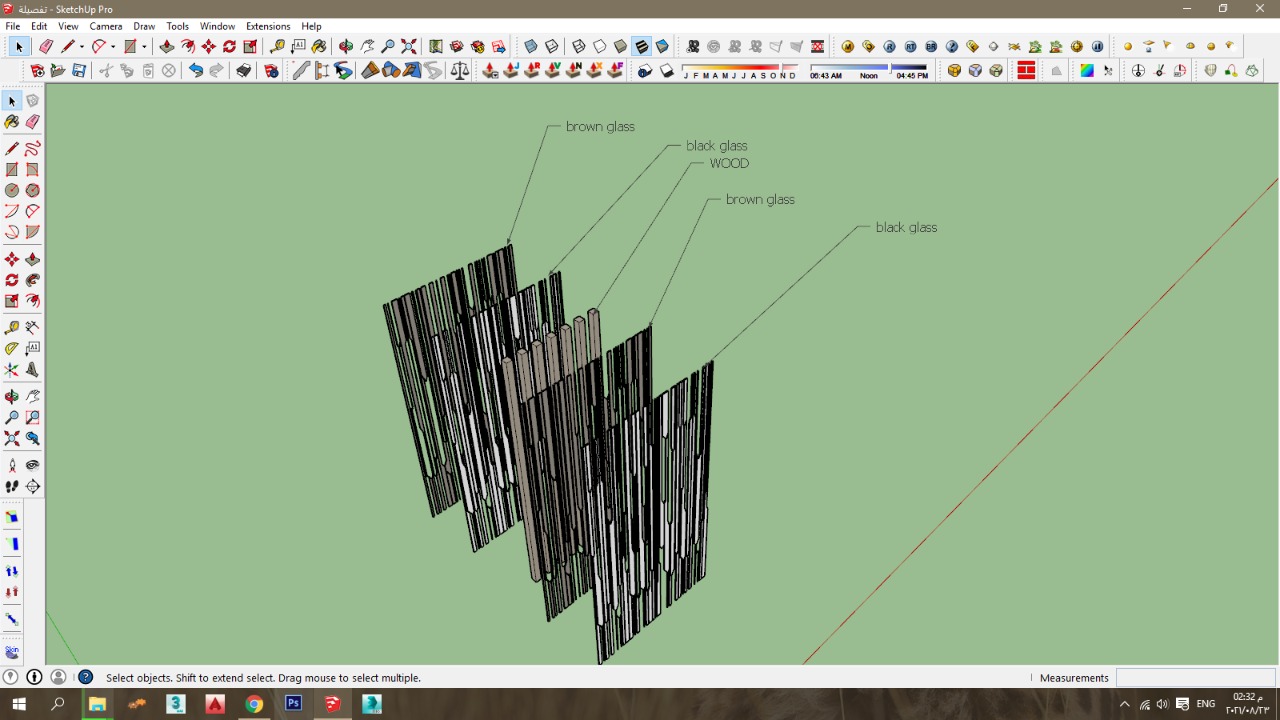1280x720 pixels.
Task: Select the Walk footprints tool
Action: [12, 487]
